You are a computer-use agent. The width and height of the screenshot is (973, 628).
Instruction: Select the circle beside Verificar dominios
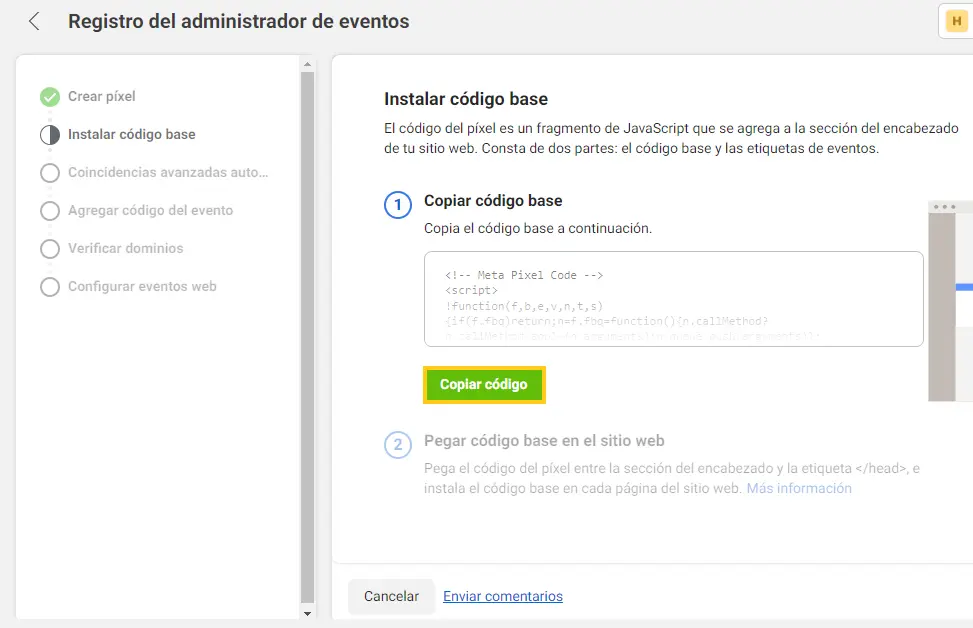(x=50, y=249)
